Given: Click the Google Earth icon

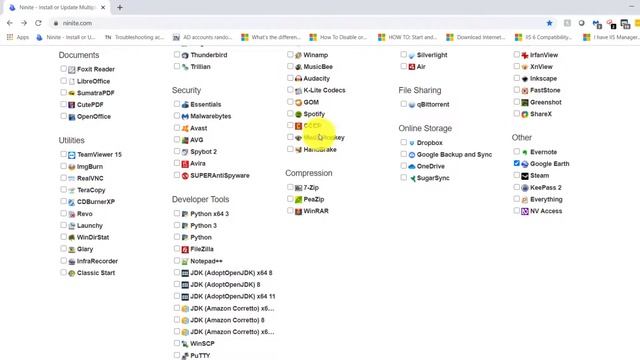Looking at the screenshot, I should [525, 164].
